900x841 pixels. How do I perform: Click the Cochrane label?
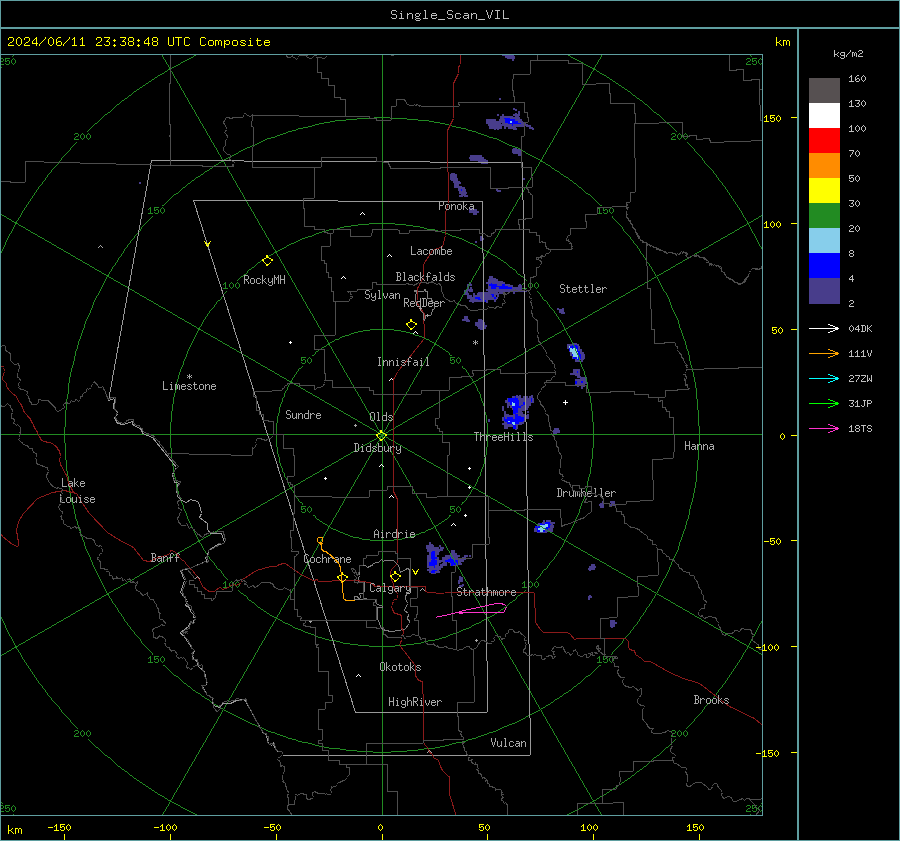(x=327, y=559)
